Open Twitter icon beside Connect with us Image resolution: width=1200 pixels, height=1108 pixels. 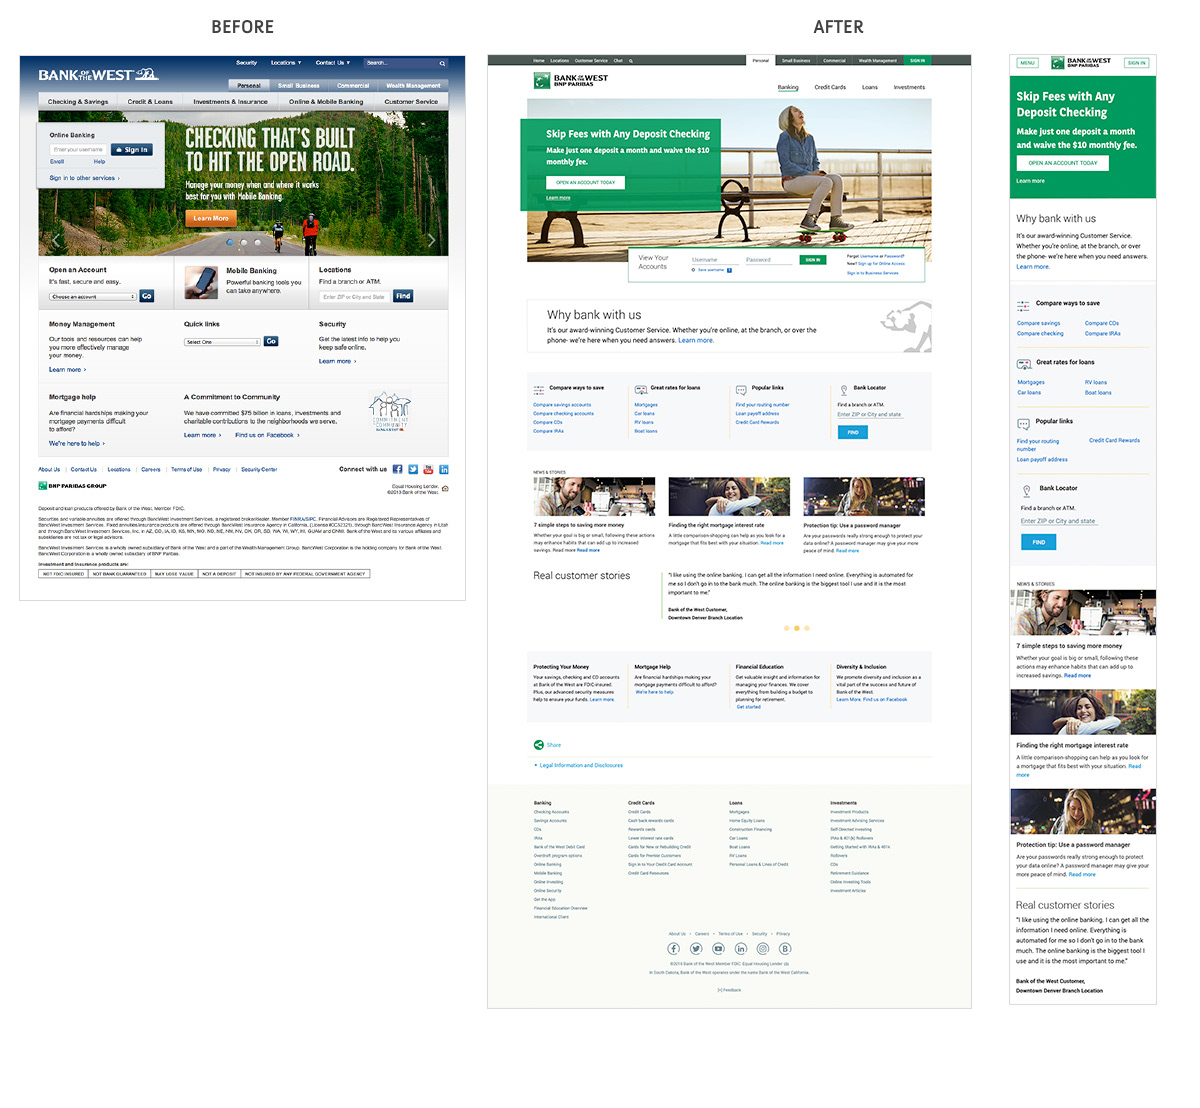pos(413,469)
